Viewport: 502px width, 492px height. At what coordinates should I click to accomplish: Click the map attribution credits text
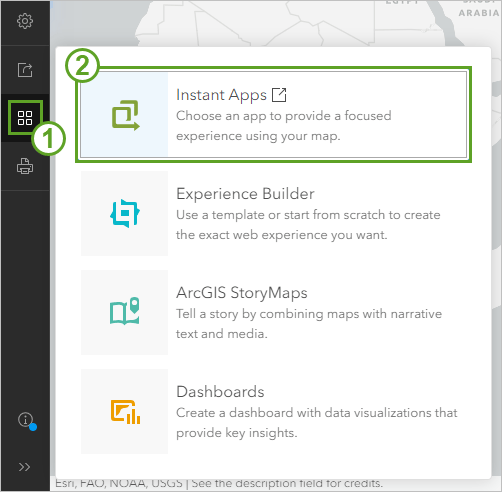tap(219, 483)
